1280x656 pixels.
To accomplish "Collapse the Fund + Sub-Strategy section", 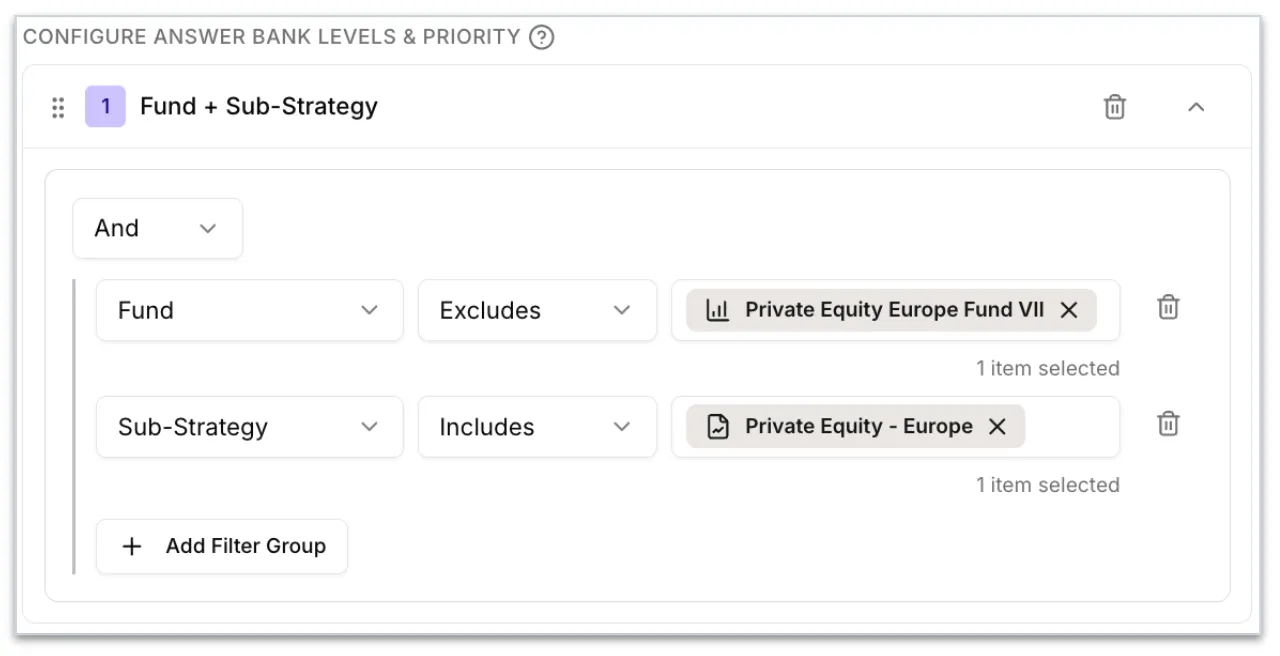I will tap(1196, 107).
